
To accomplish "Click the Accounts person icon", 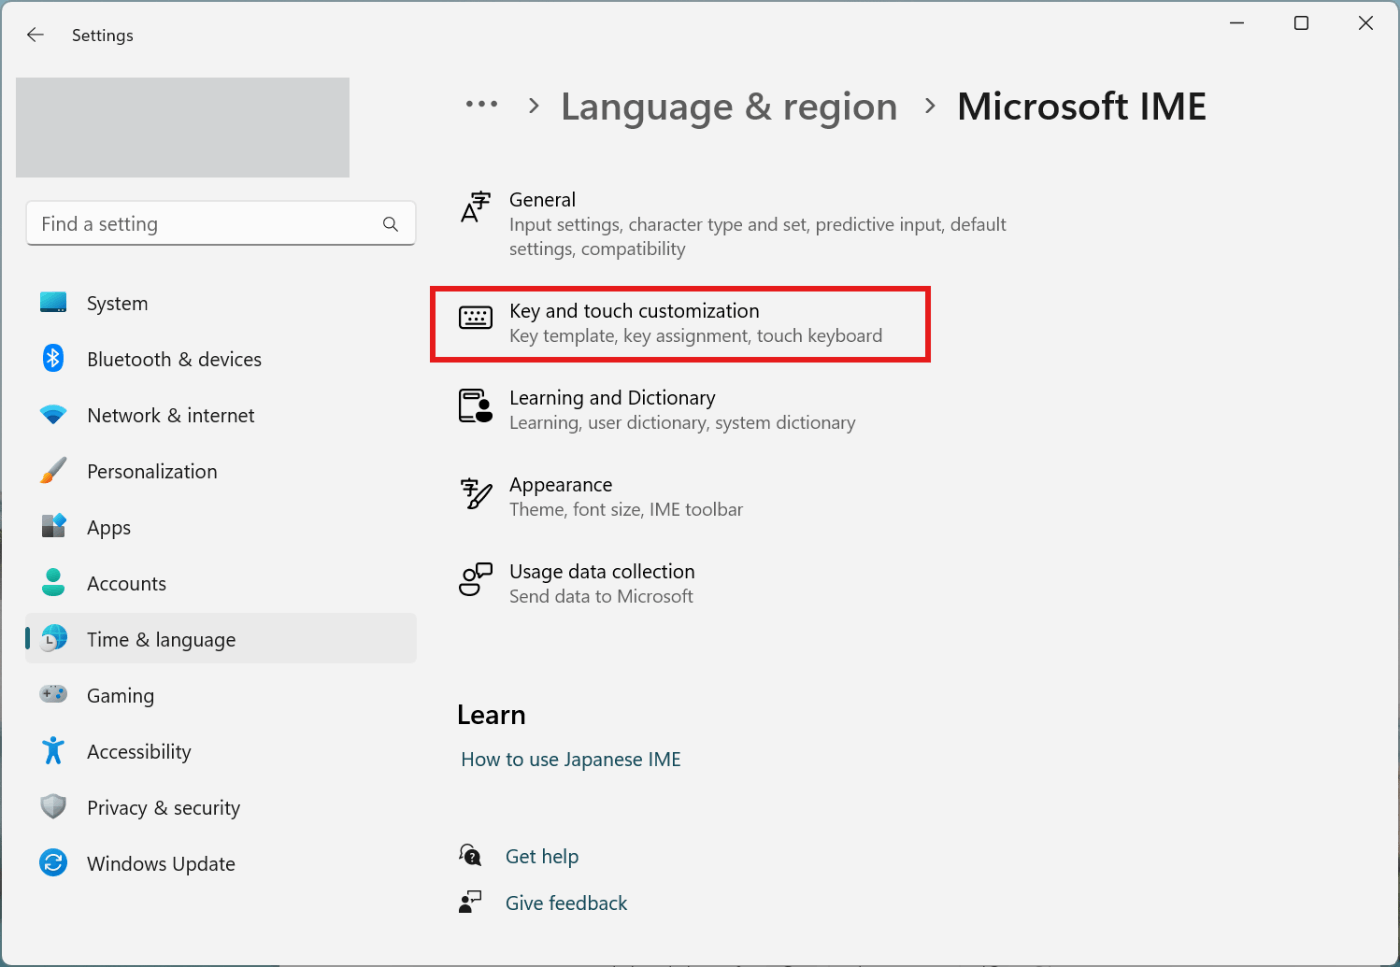I will pyautogui.click(x=53, y=582).
